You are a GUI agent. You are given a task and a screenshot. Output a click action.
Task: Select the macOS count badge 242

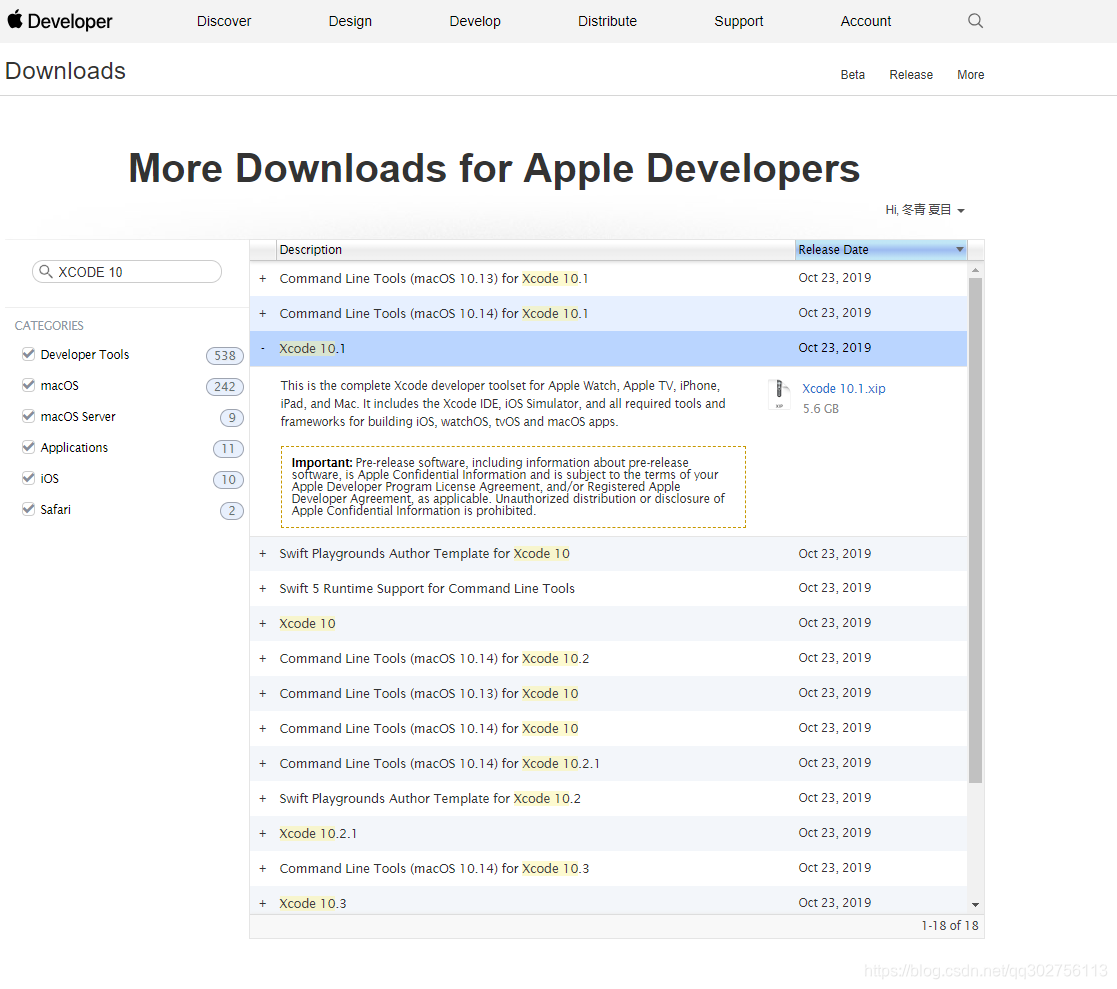(x=224, y=386)
